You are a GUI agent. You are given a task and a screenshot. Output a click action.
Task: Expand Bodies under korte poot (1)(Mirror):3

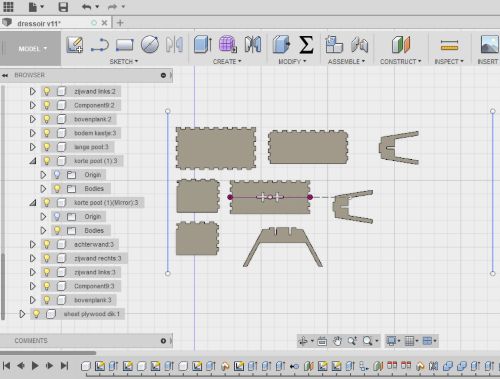[x=43, y=230]
